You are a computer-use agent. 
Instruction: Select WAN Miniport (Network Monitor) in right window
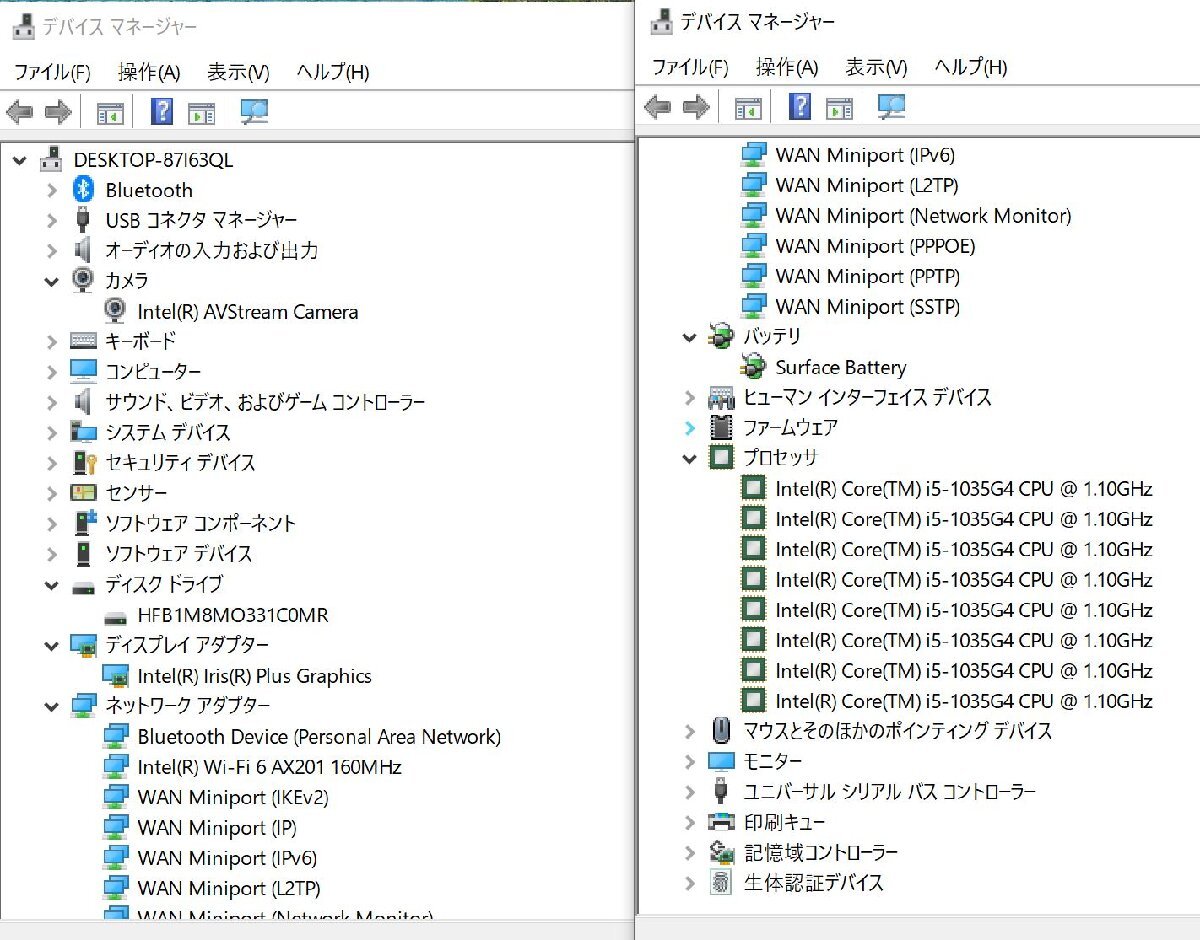pos(923,216)
